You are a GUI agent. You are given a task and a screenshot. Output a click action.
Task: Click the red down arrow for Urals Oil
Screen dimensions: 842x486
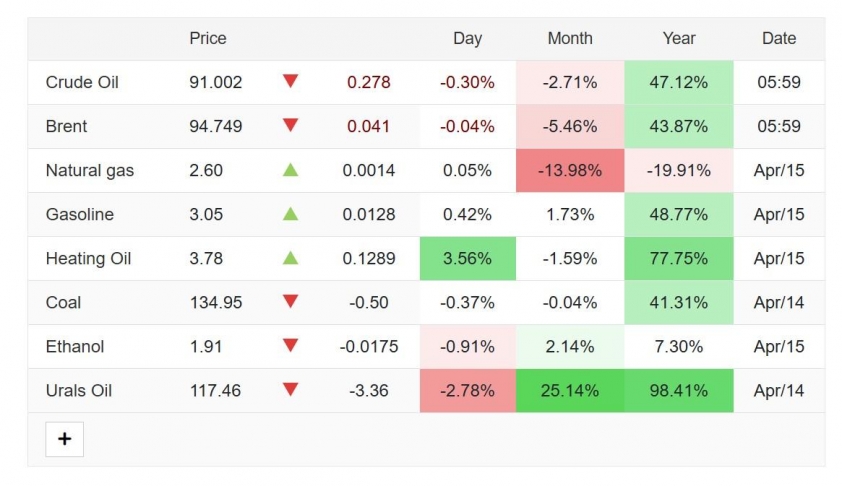[290, 390]
